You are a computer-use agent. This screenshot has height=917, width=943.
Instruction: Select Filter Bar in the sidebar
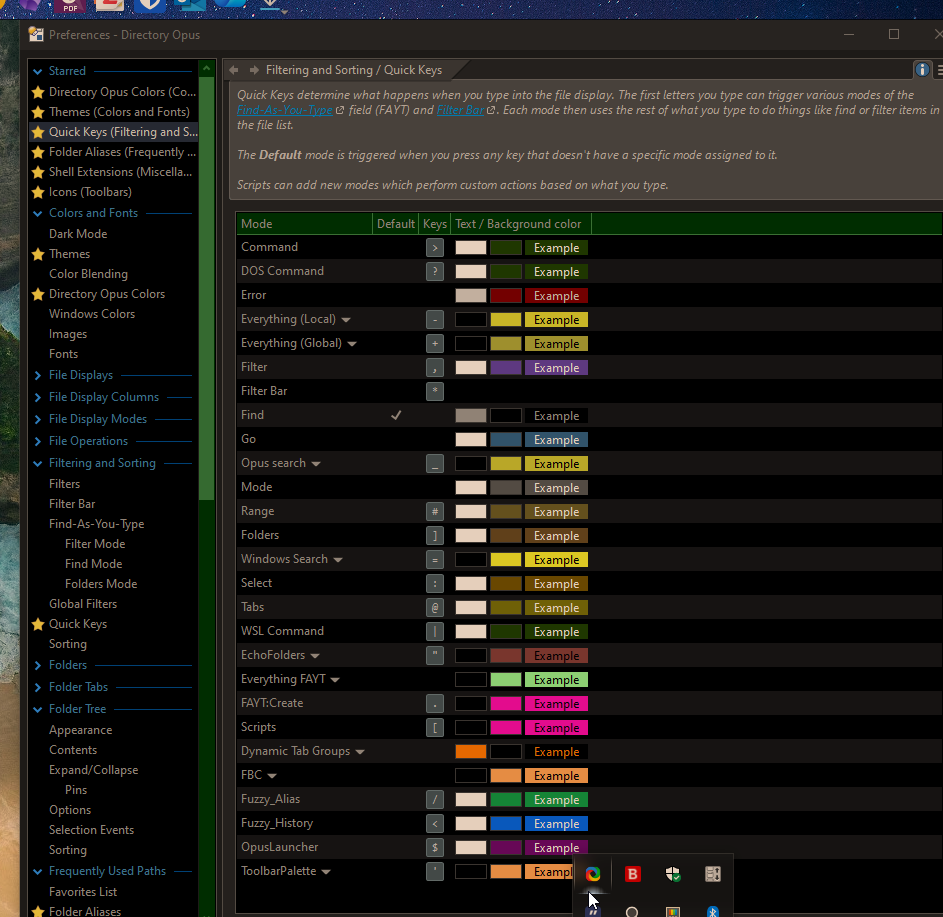point(72,504)
